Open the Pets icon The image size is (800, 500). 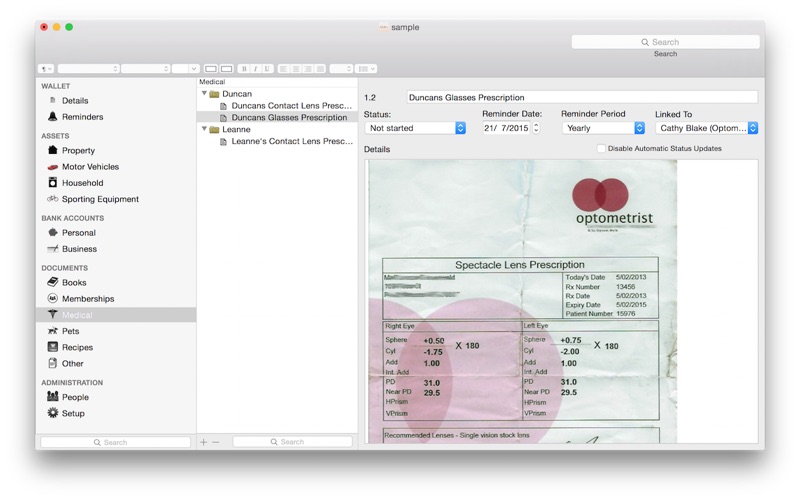pyautogui.click(x=53, y=331)
